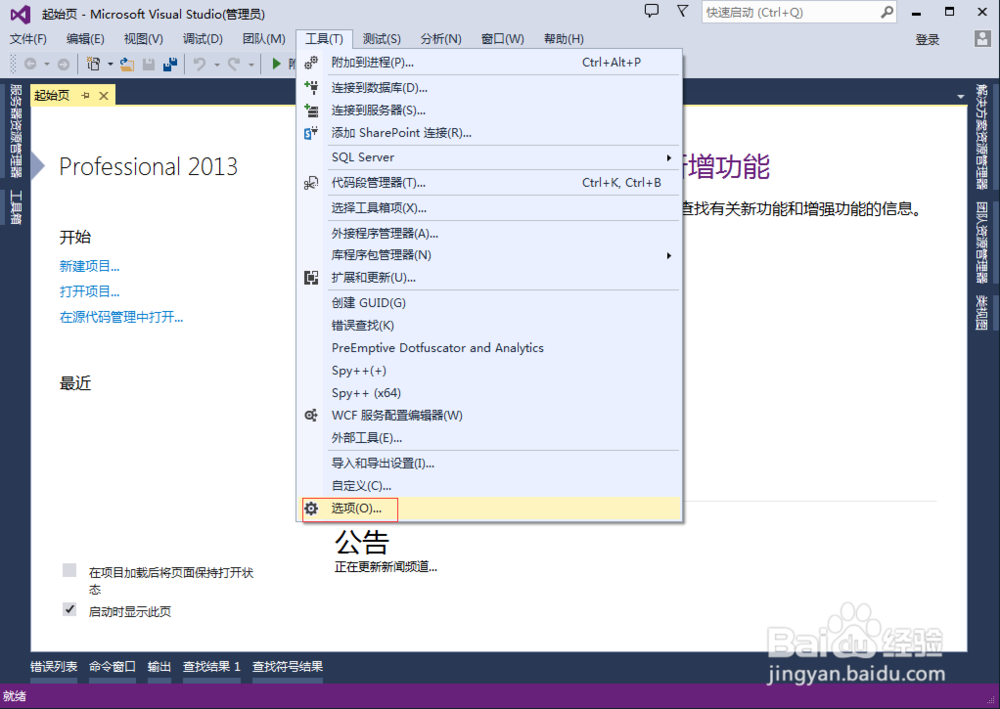The image size is (1000, 709).
Task: Choose 外部工具(E)... menu entry
Action: click(x=489, y=438)
